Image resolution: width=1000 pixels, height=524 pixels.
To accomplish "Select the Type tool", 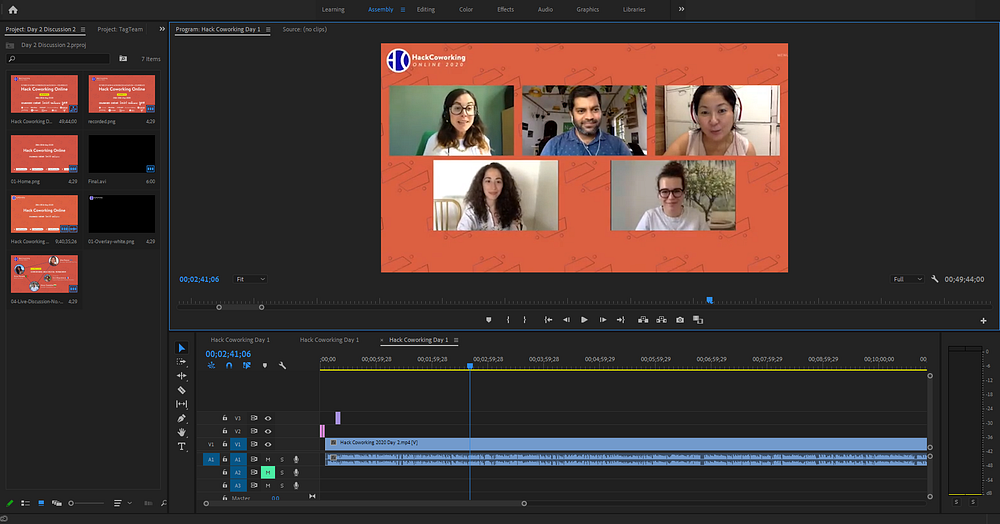I will click(x=182, y=446).
